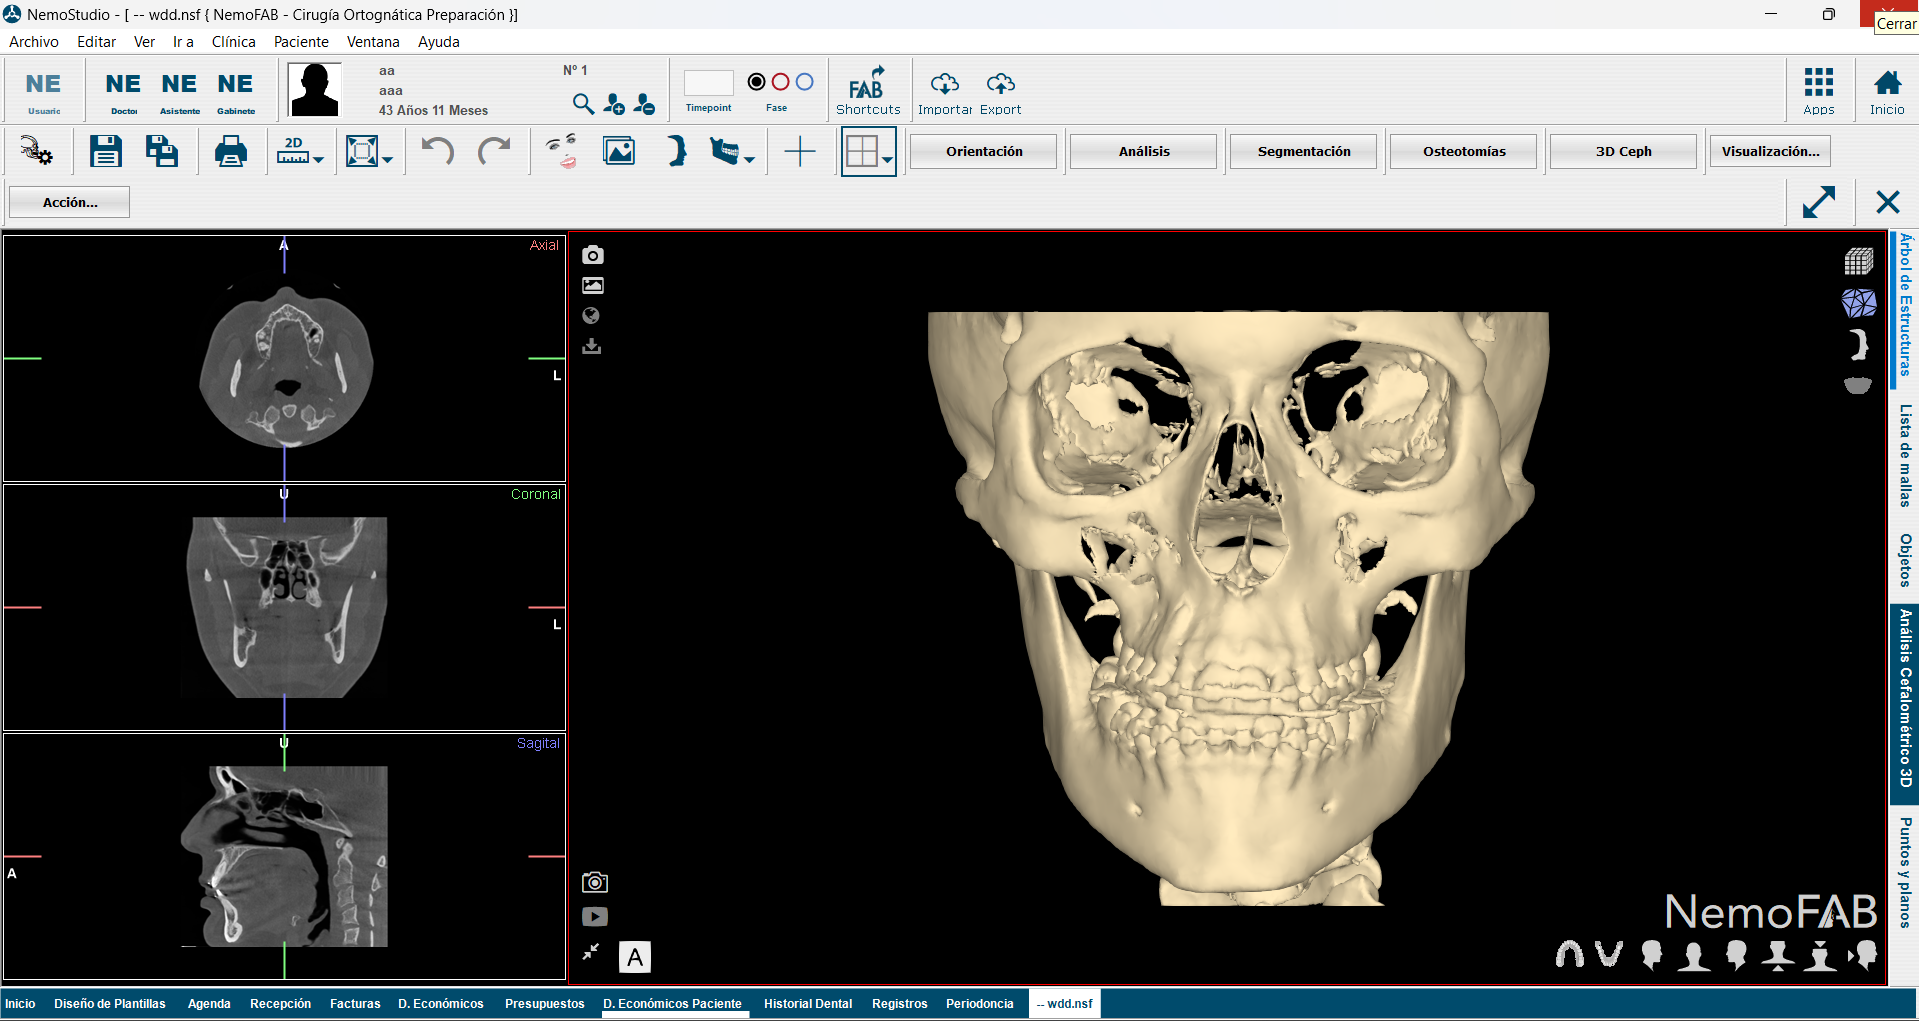
Task: Open the Apps grid
Action: (x=1819, y=91)
